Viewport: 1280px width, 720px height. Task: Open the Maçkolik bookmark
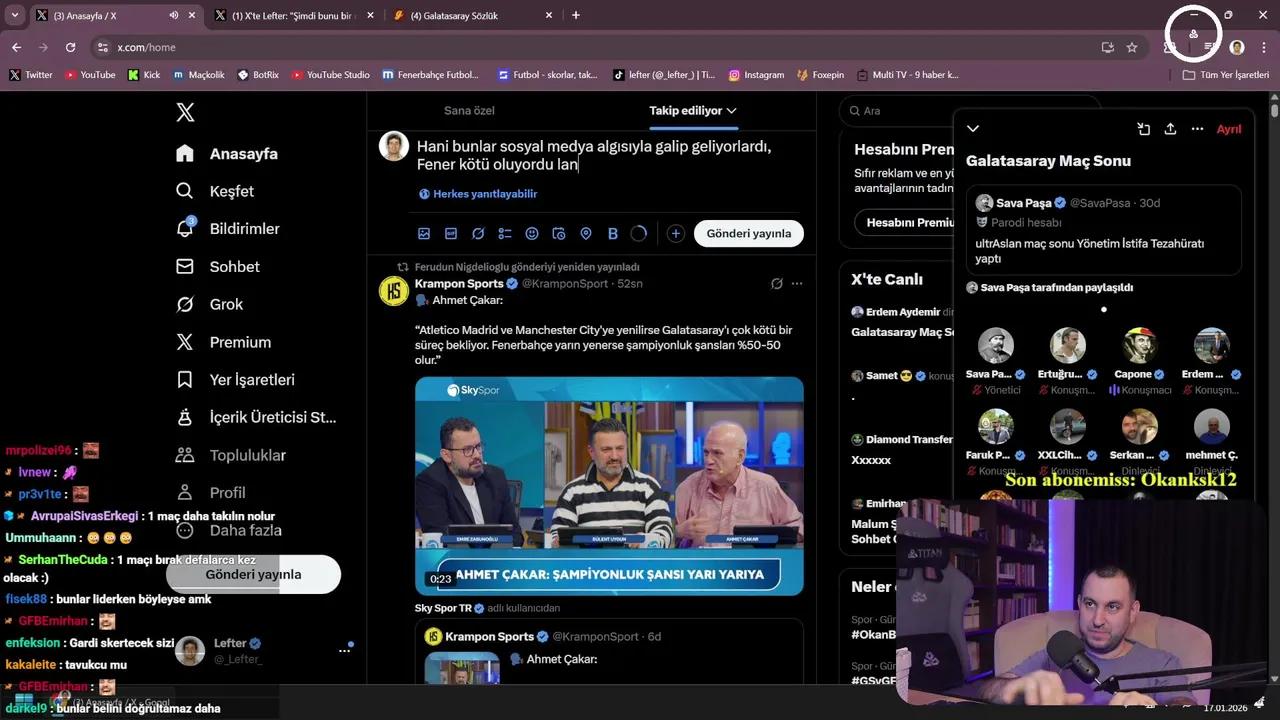pyautogui.click(x=199, y=75)
